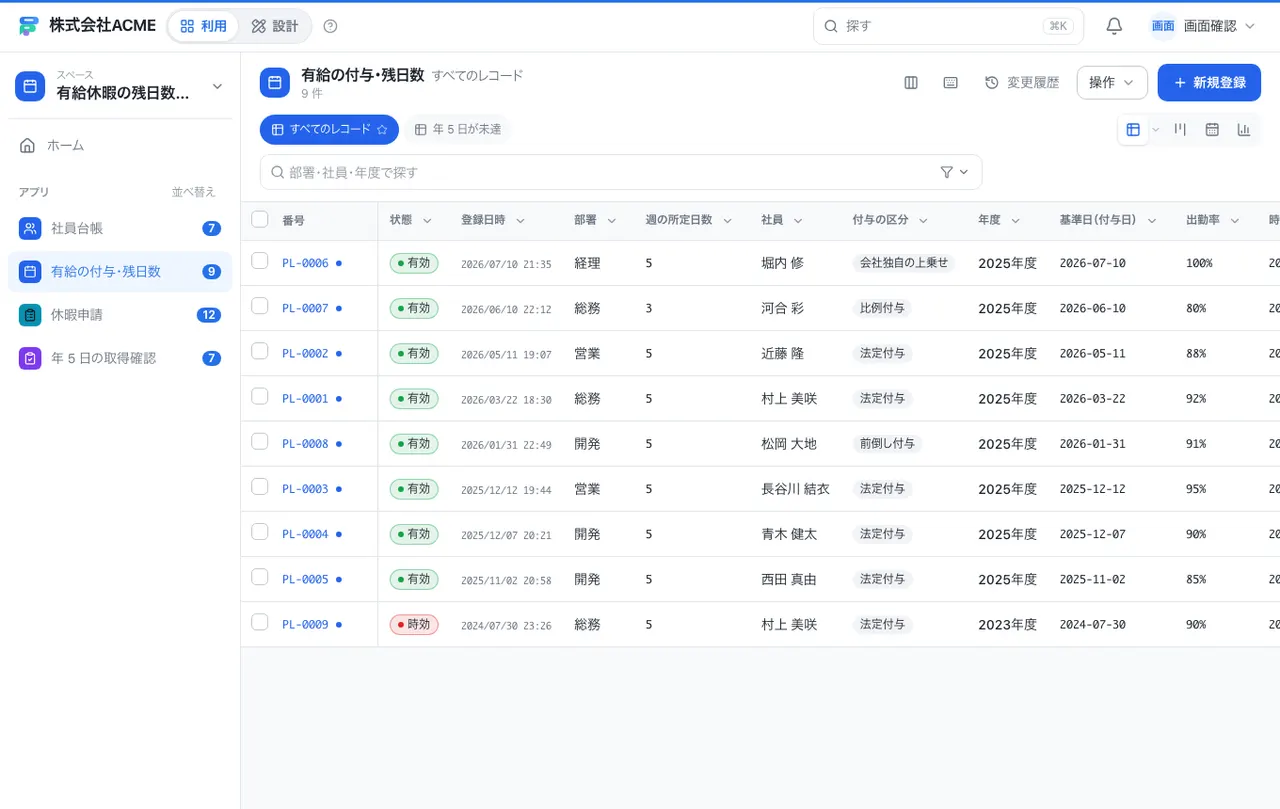
Task: Toggle the select-all header checkbox
Action: coord(260,219)
